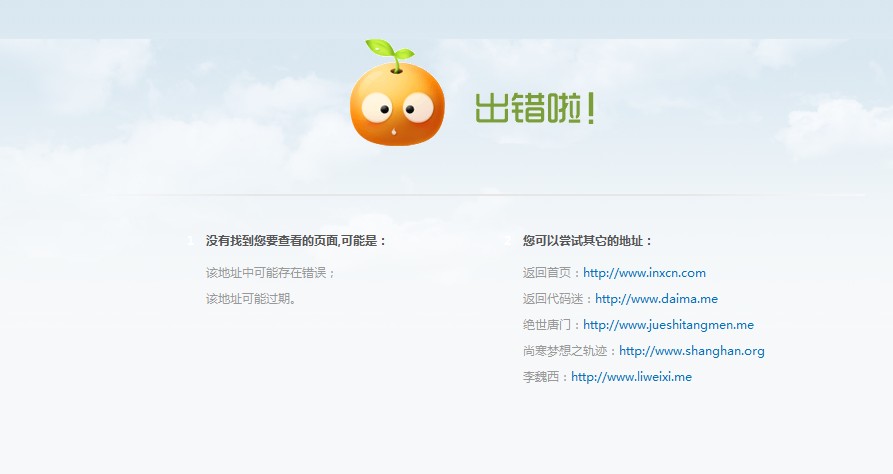Select the text 该地址可能过期。
The width and height of the screenshot is (893, 474).
pyautogui.click(x=251, y=299)
